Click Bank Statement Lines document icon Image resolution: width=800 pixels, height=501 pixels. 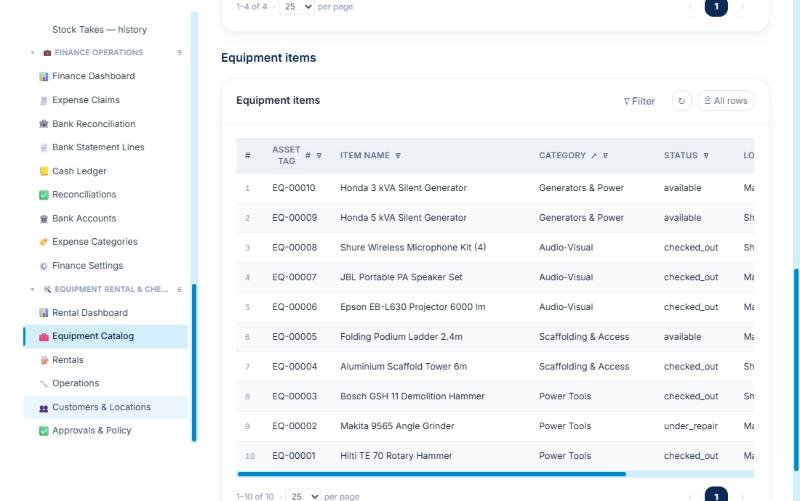(x=44, y=147)
